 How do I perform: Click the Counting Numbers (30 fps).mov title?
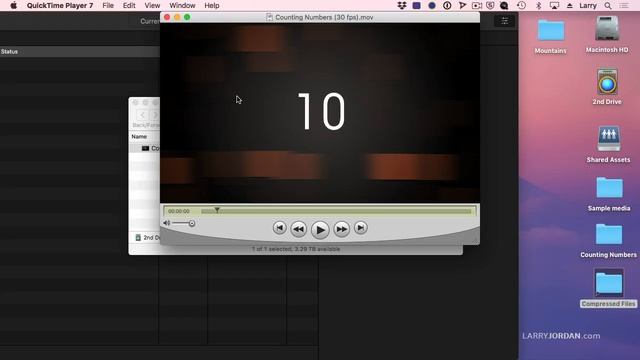(x=324, y=17)
